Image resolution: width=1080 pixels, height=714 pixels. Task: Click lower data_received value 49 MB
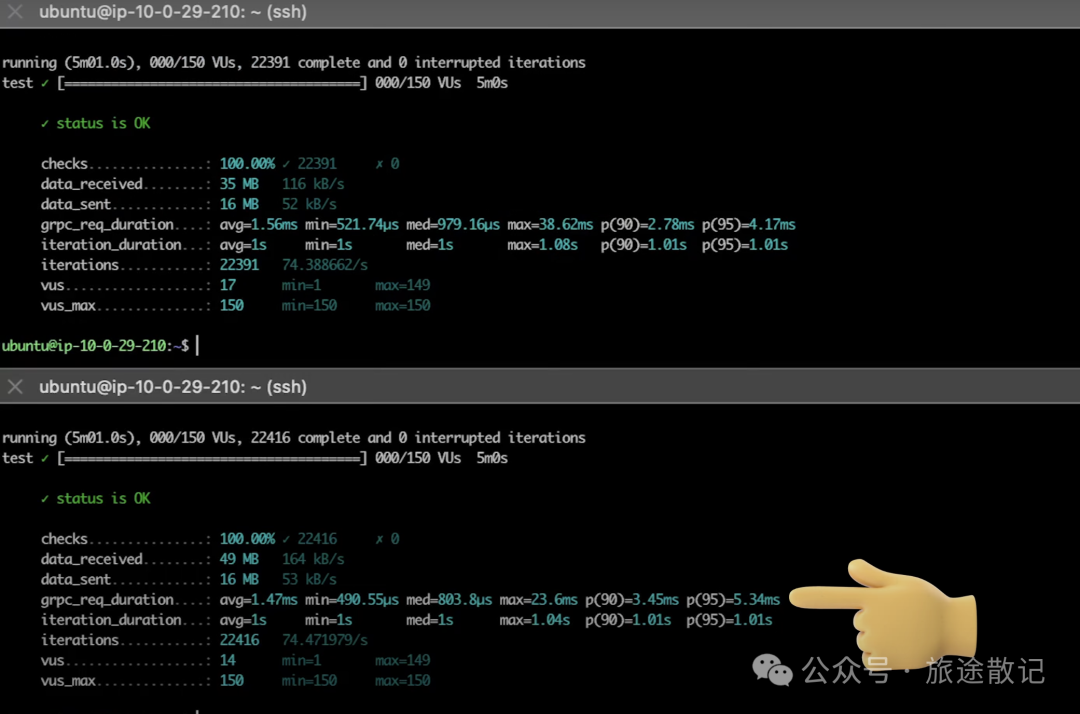[x=239, y=559]
